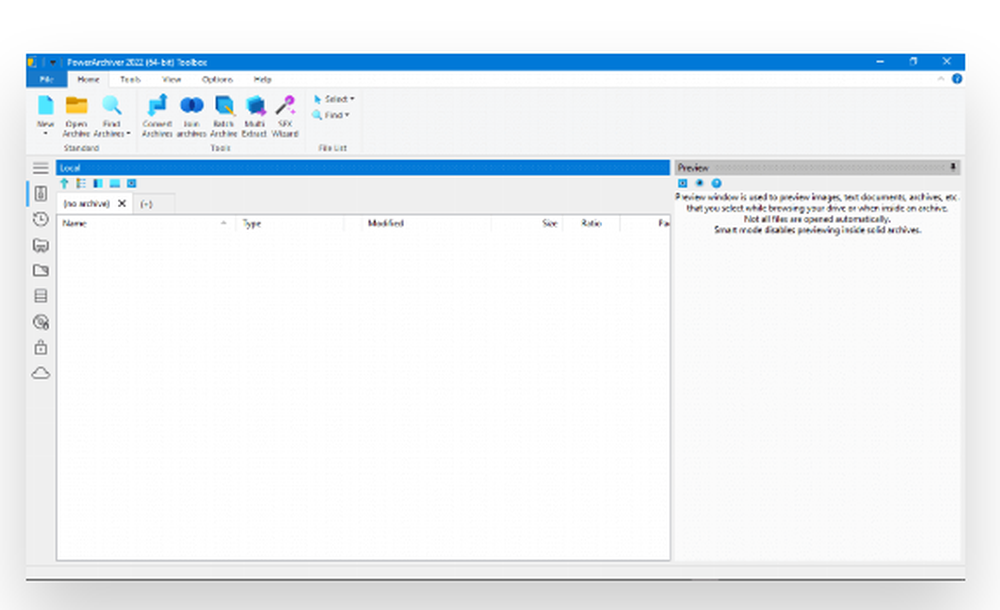Collapse the ribbon with the chevron
This screenshot has width=1000, height=610.
(941, 78)
